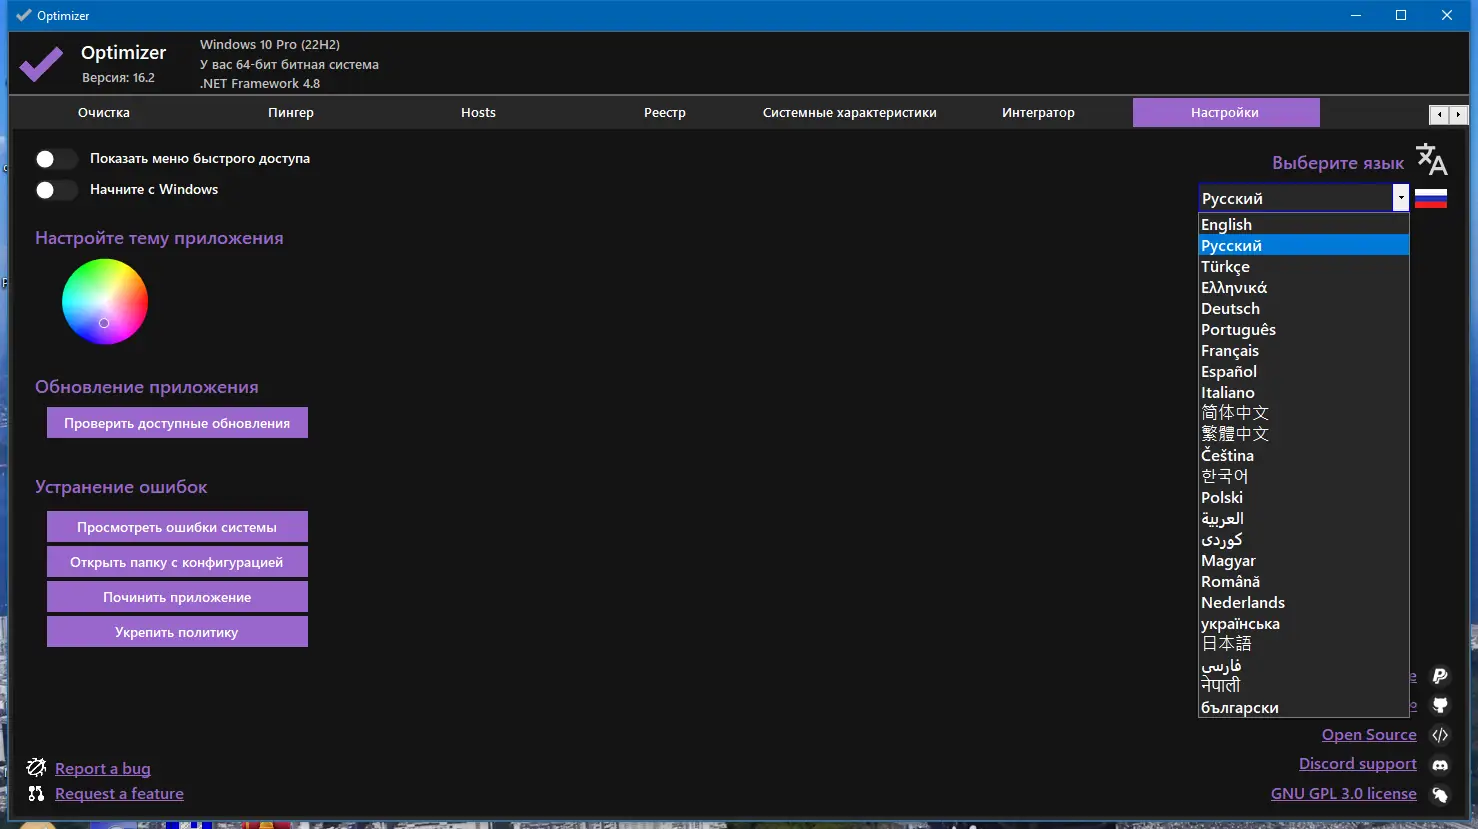The image size is (1478, 829).
Task: Pick Magyar from the language list
Action: [x=1304, y=561]
